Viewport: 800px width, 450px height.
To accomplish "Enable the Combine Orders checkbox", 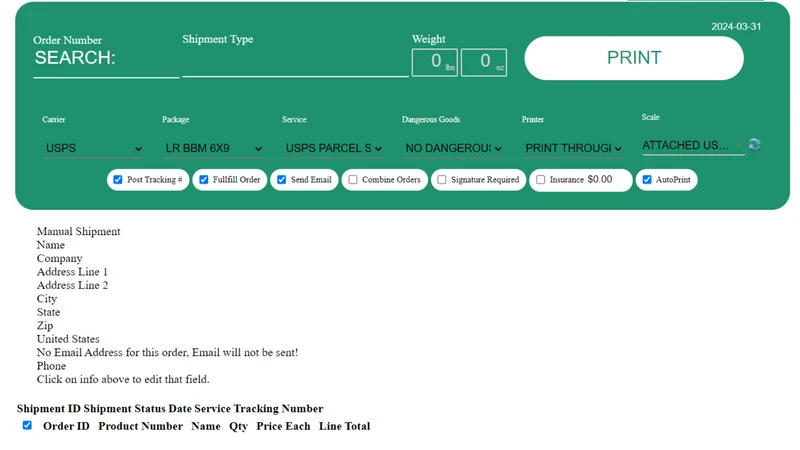I will [353, 180].
